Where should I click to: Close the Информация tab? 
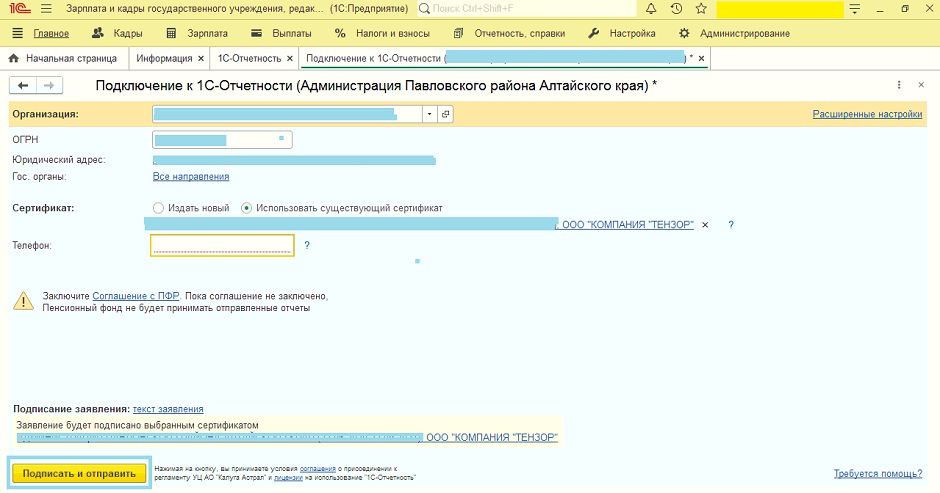coord(201,59)
